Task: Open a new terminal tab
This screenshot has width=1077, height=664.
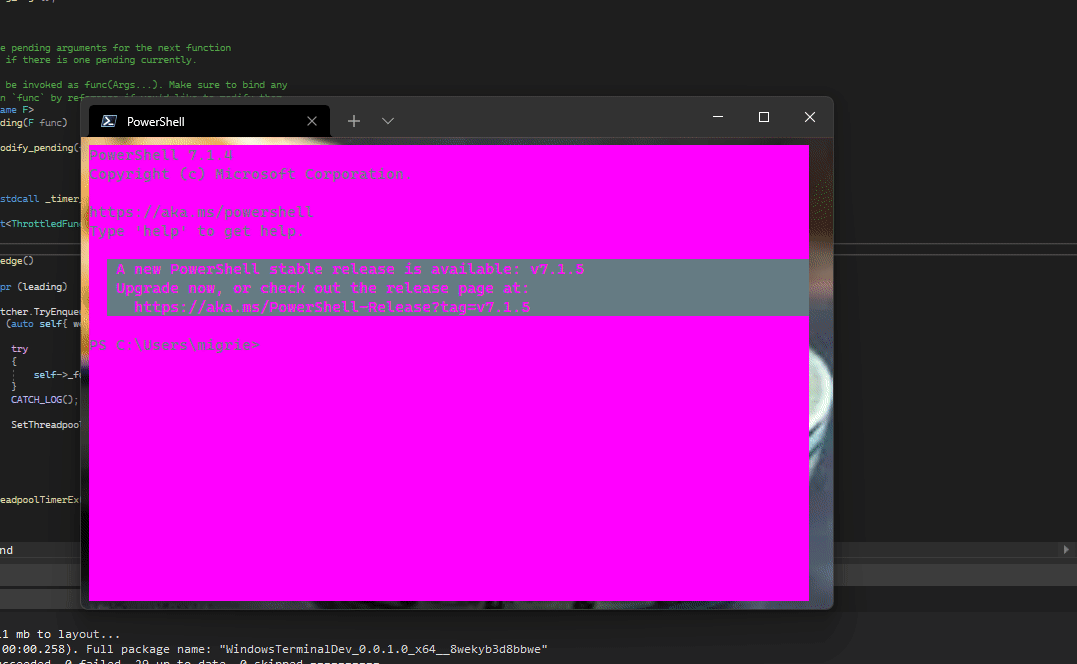Action: pyautogui.click(x=354, y=122)
